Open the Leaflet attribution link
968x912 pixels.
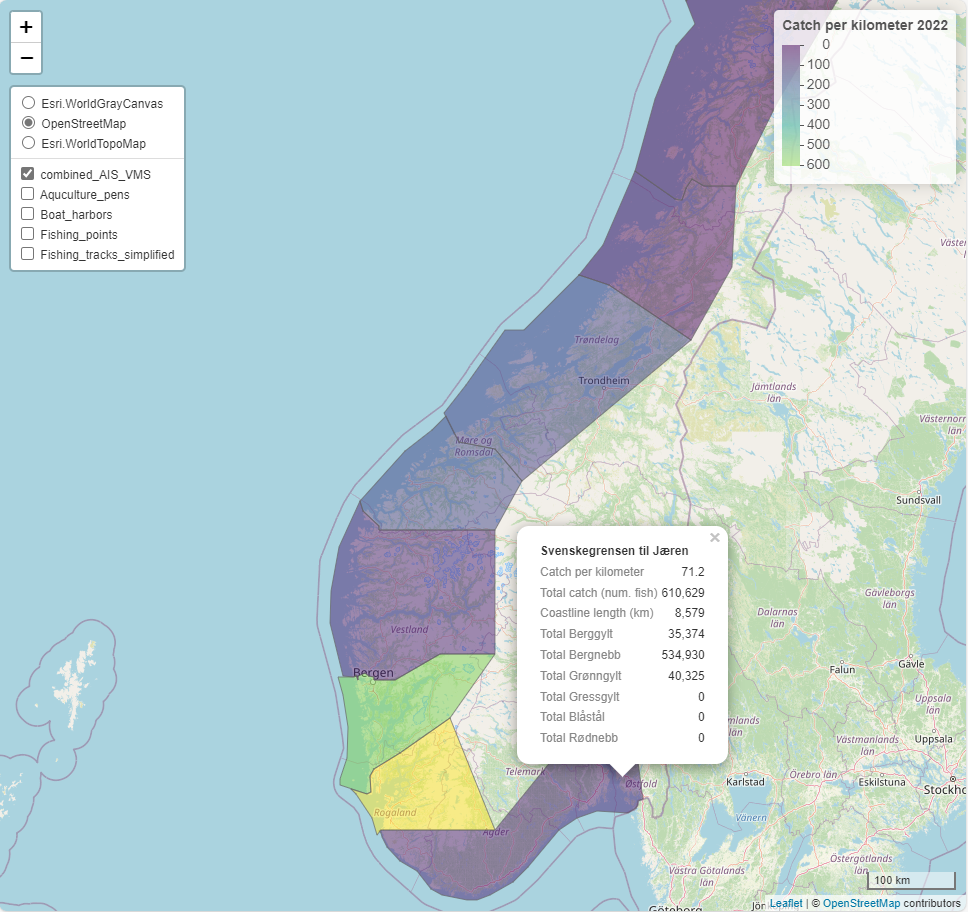pos(785,903)
